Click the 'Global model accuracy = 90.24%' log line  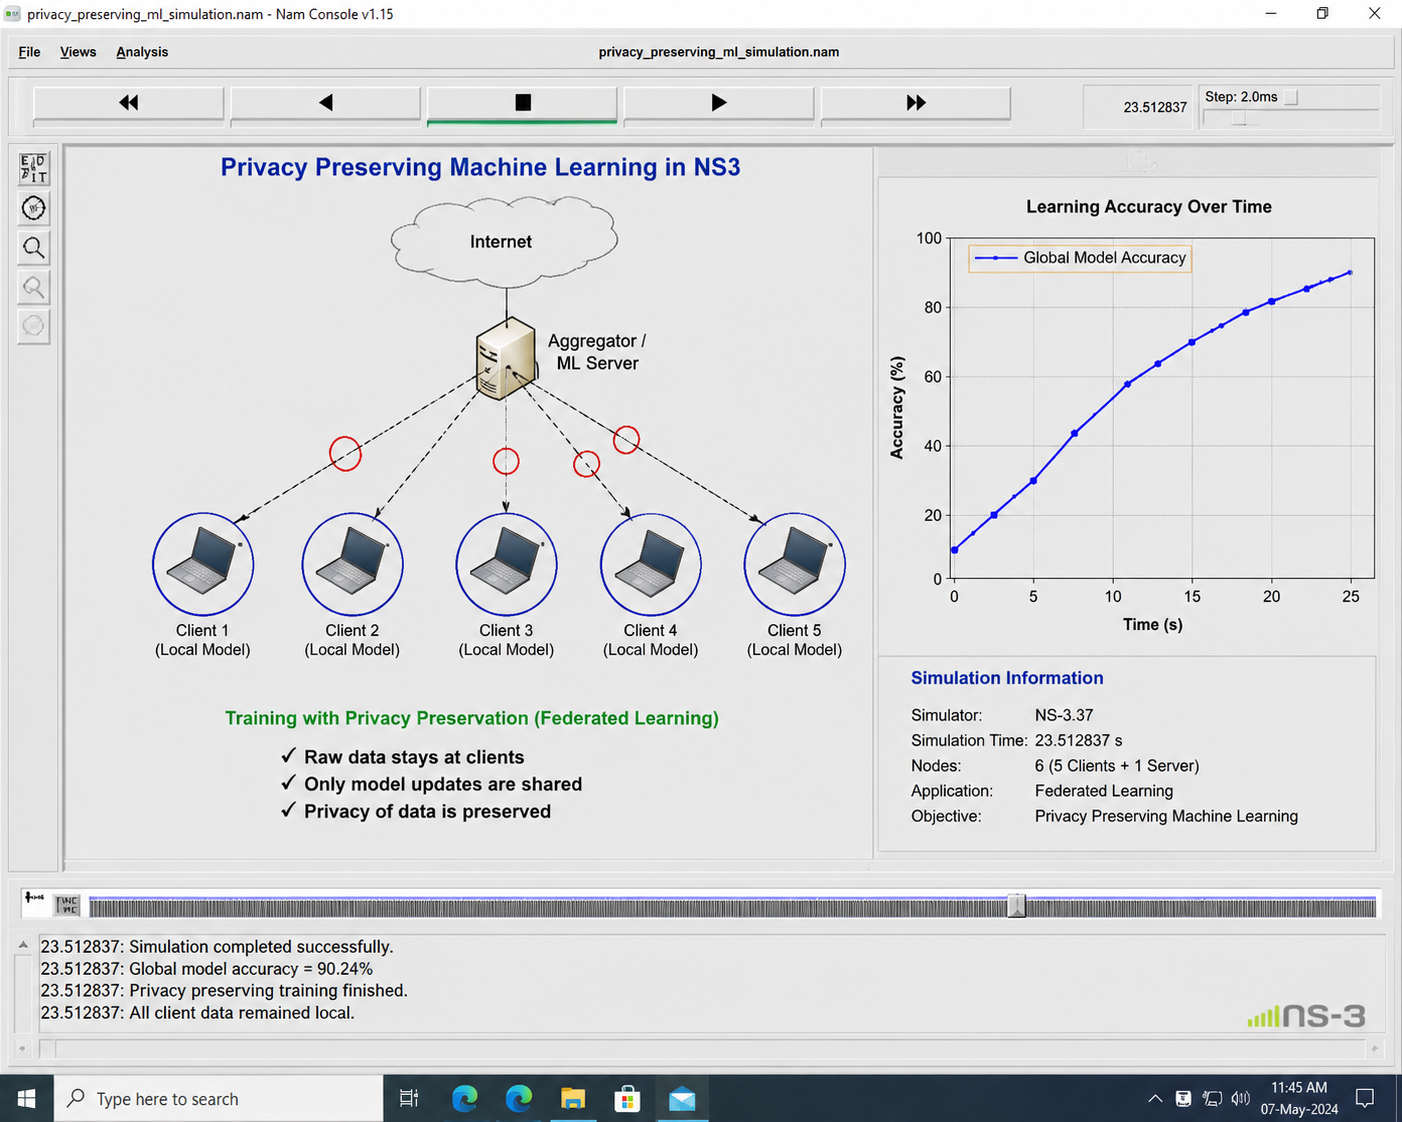[x=207, y=969]
